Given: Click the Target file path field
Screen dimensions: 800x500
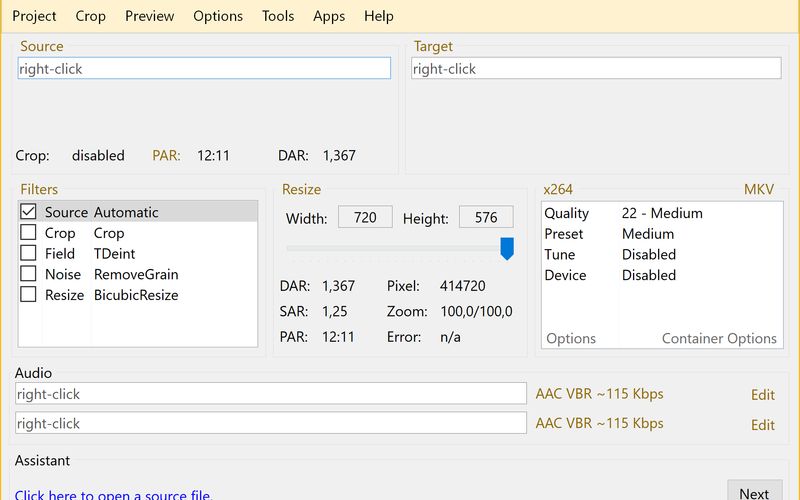Looking at the screenshot, I should point(596,68).
